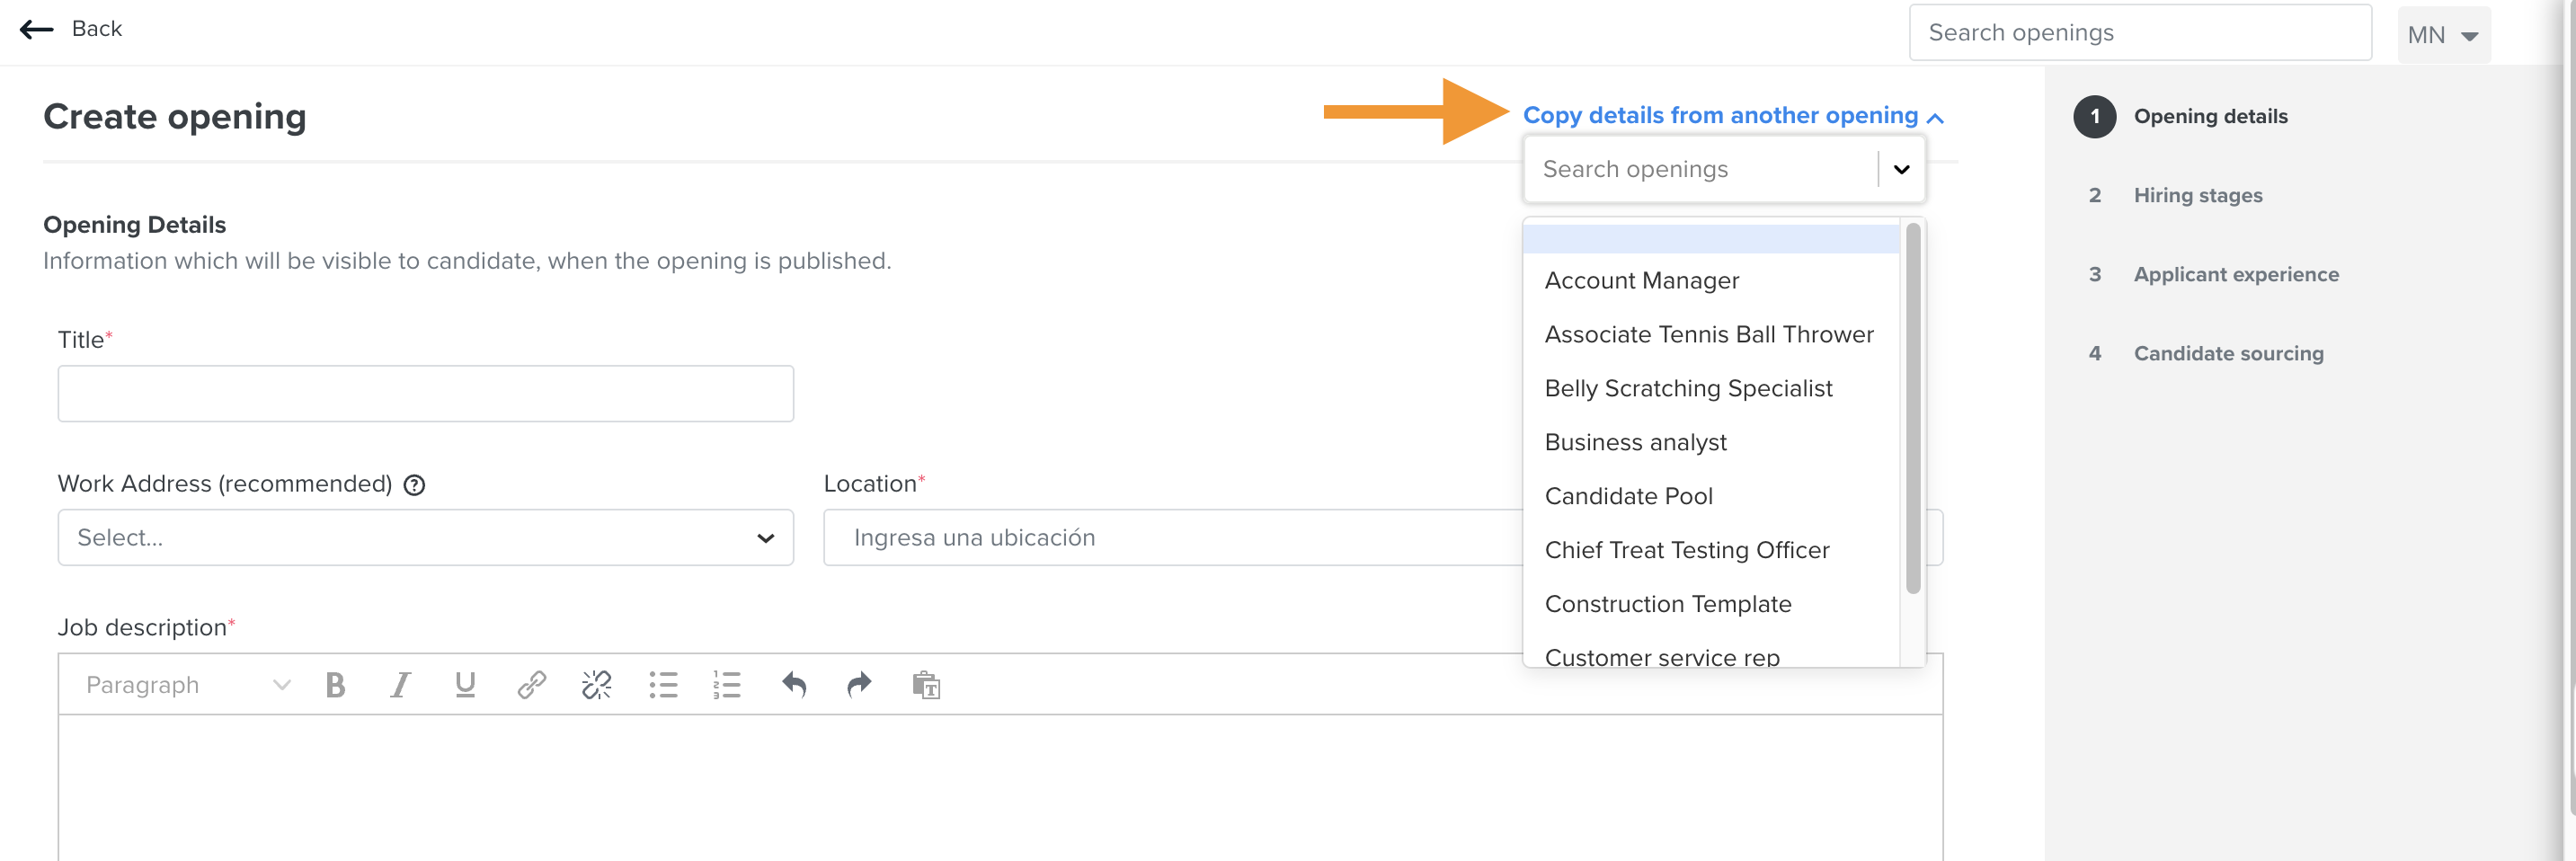Click the Work Address help icon
This screenshot has width=2576, height=861.
414,485
